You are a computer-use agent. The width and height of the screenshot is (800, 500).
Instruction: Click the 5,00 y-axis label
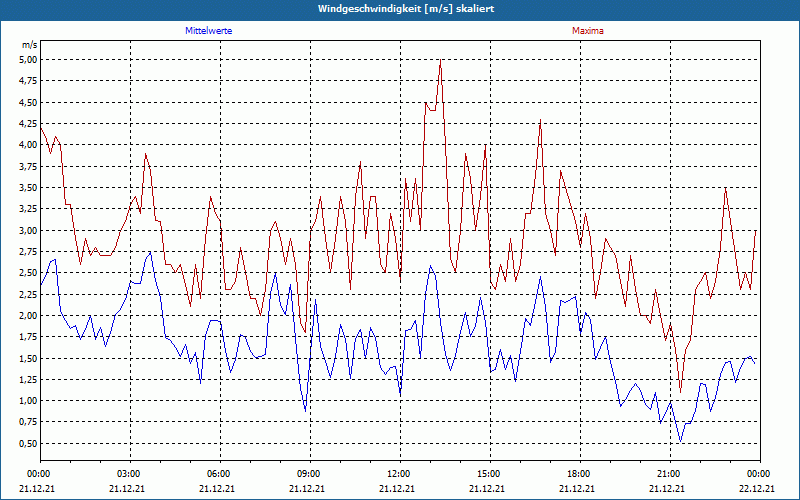29,60
